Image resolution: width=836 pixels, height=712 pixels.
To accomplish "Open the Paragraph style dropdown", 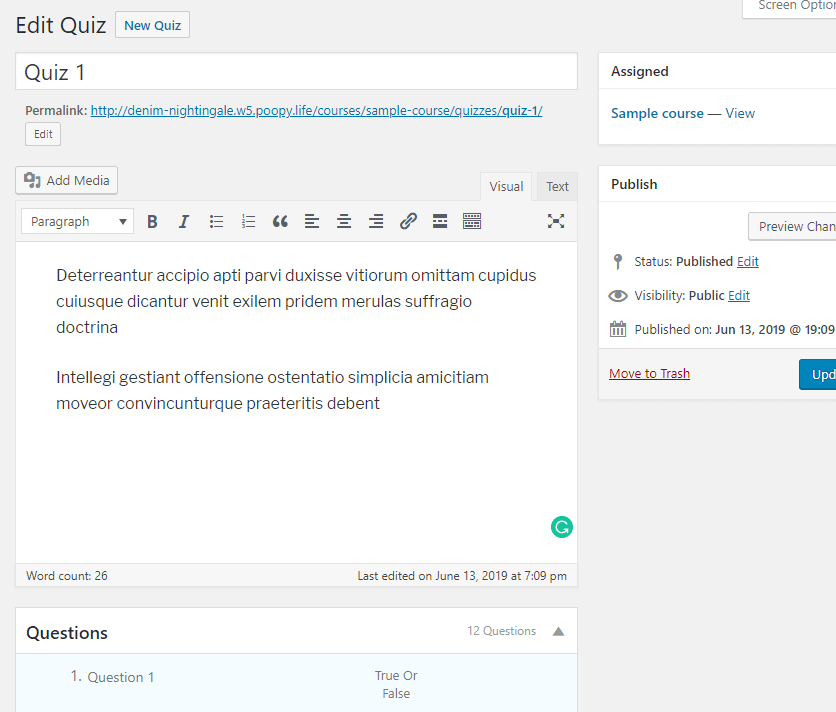I will click(76, 221).
